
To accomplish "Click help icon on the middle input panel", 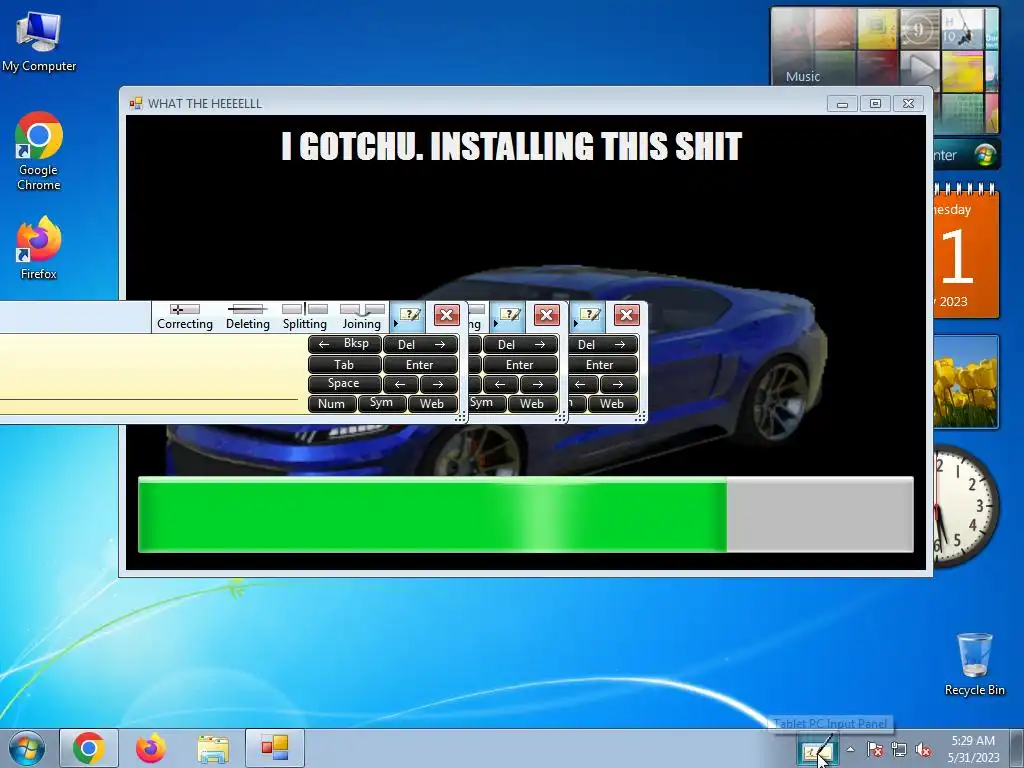I will (x=510, y=315).
